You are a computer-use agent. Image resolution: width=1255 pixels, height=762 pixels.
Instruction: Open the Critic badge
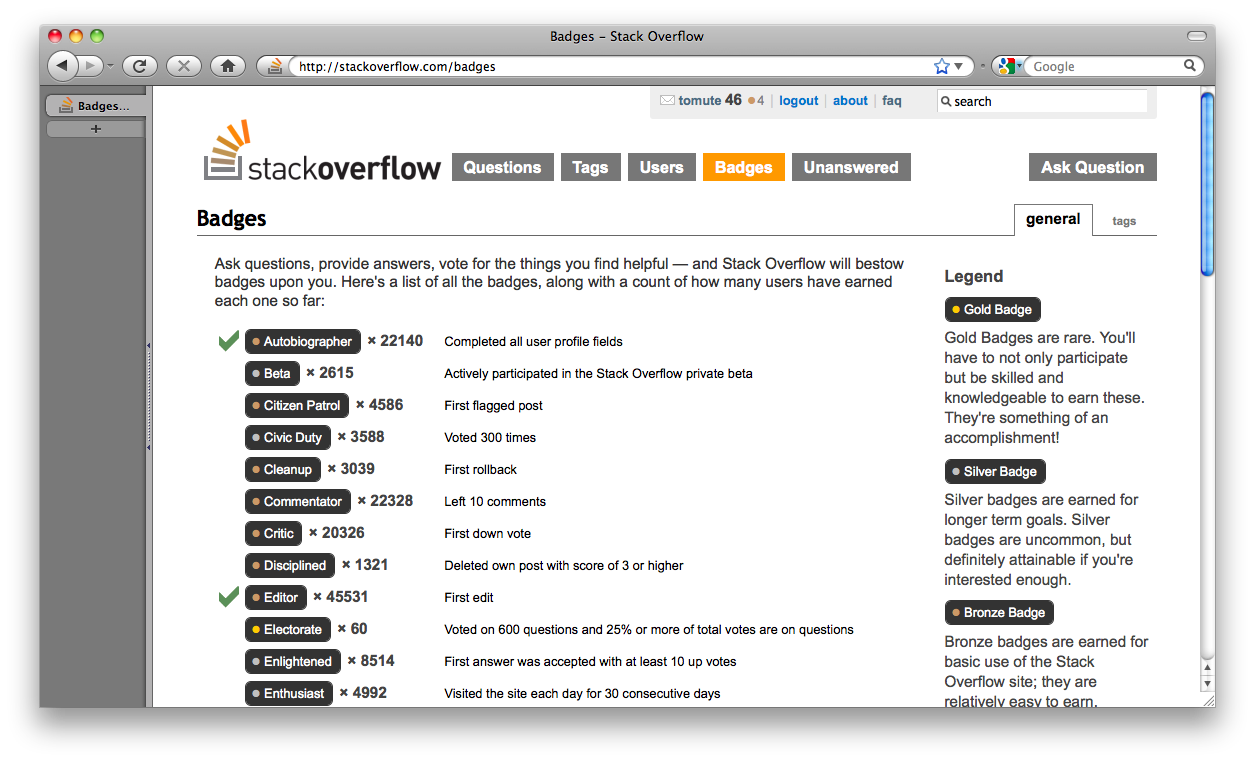pyautogui.click(x=273, y=533)
